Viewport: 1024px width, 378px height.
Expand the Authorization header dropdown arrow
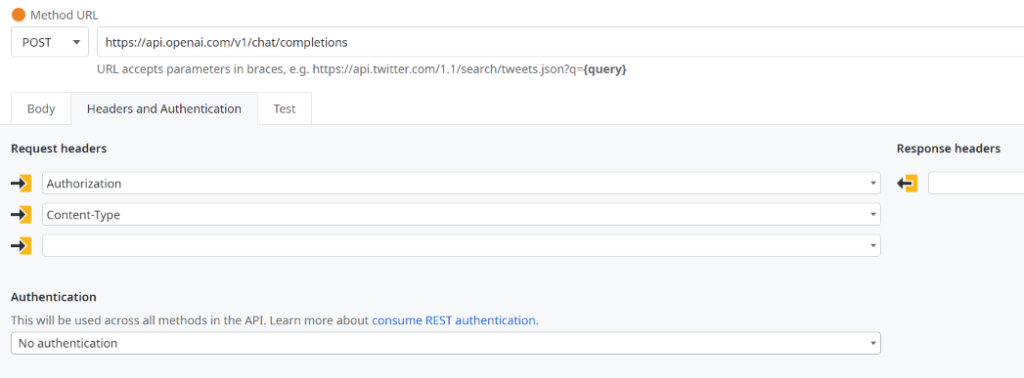[873, 183]
